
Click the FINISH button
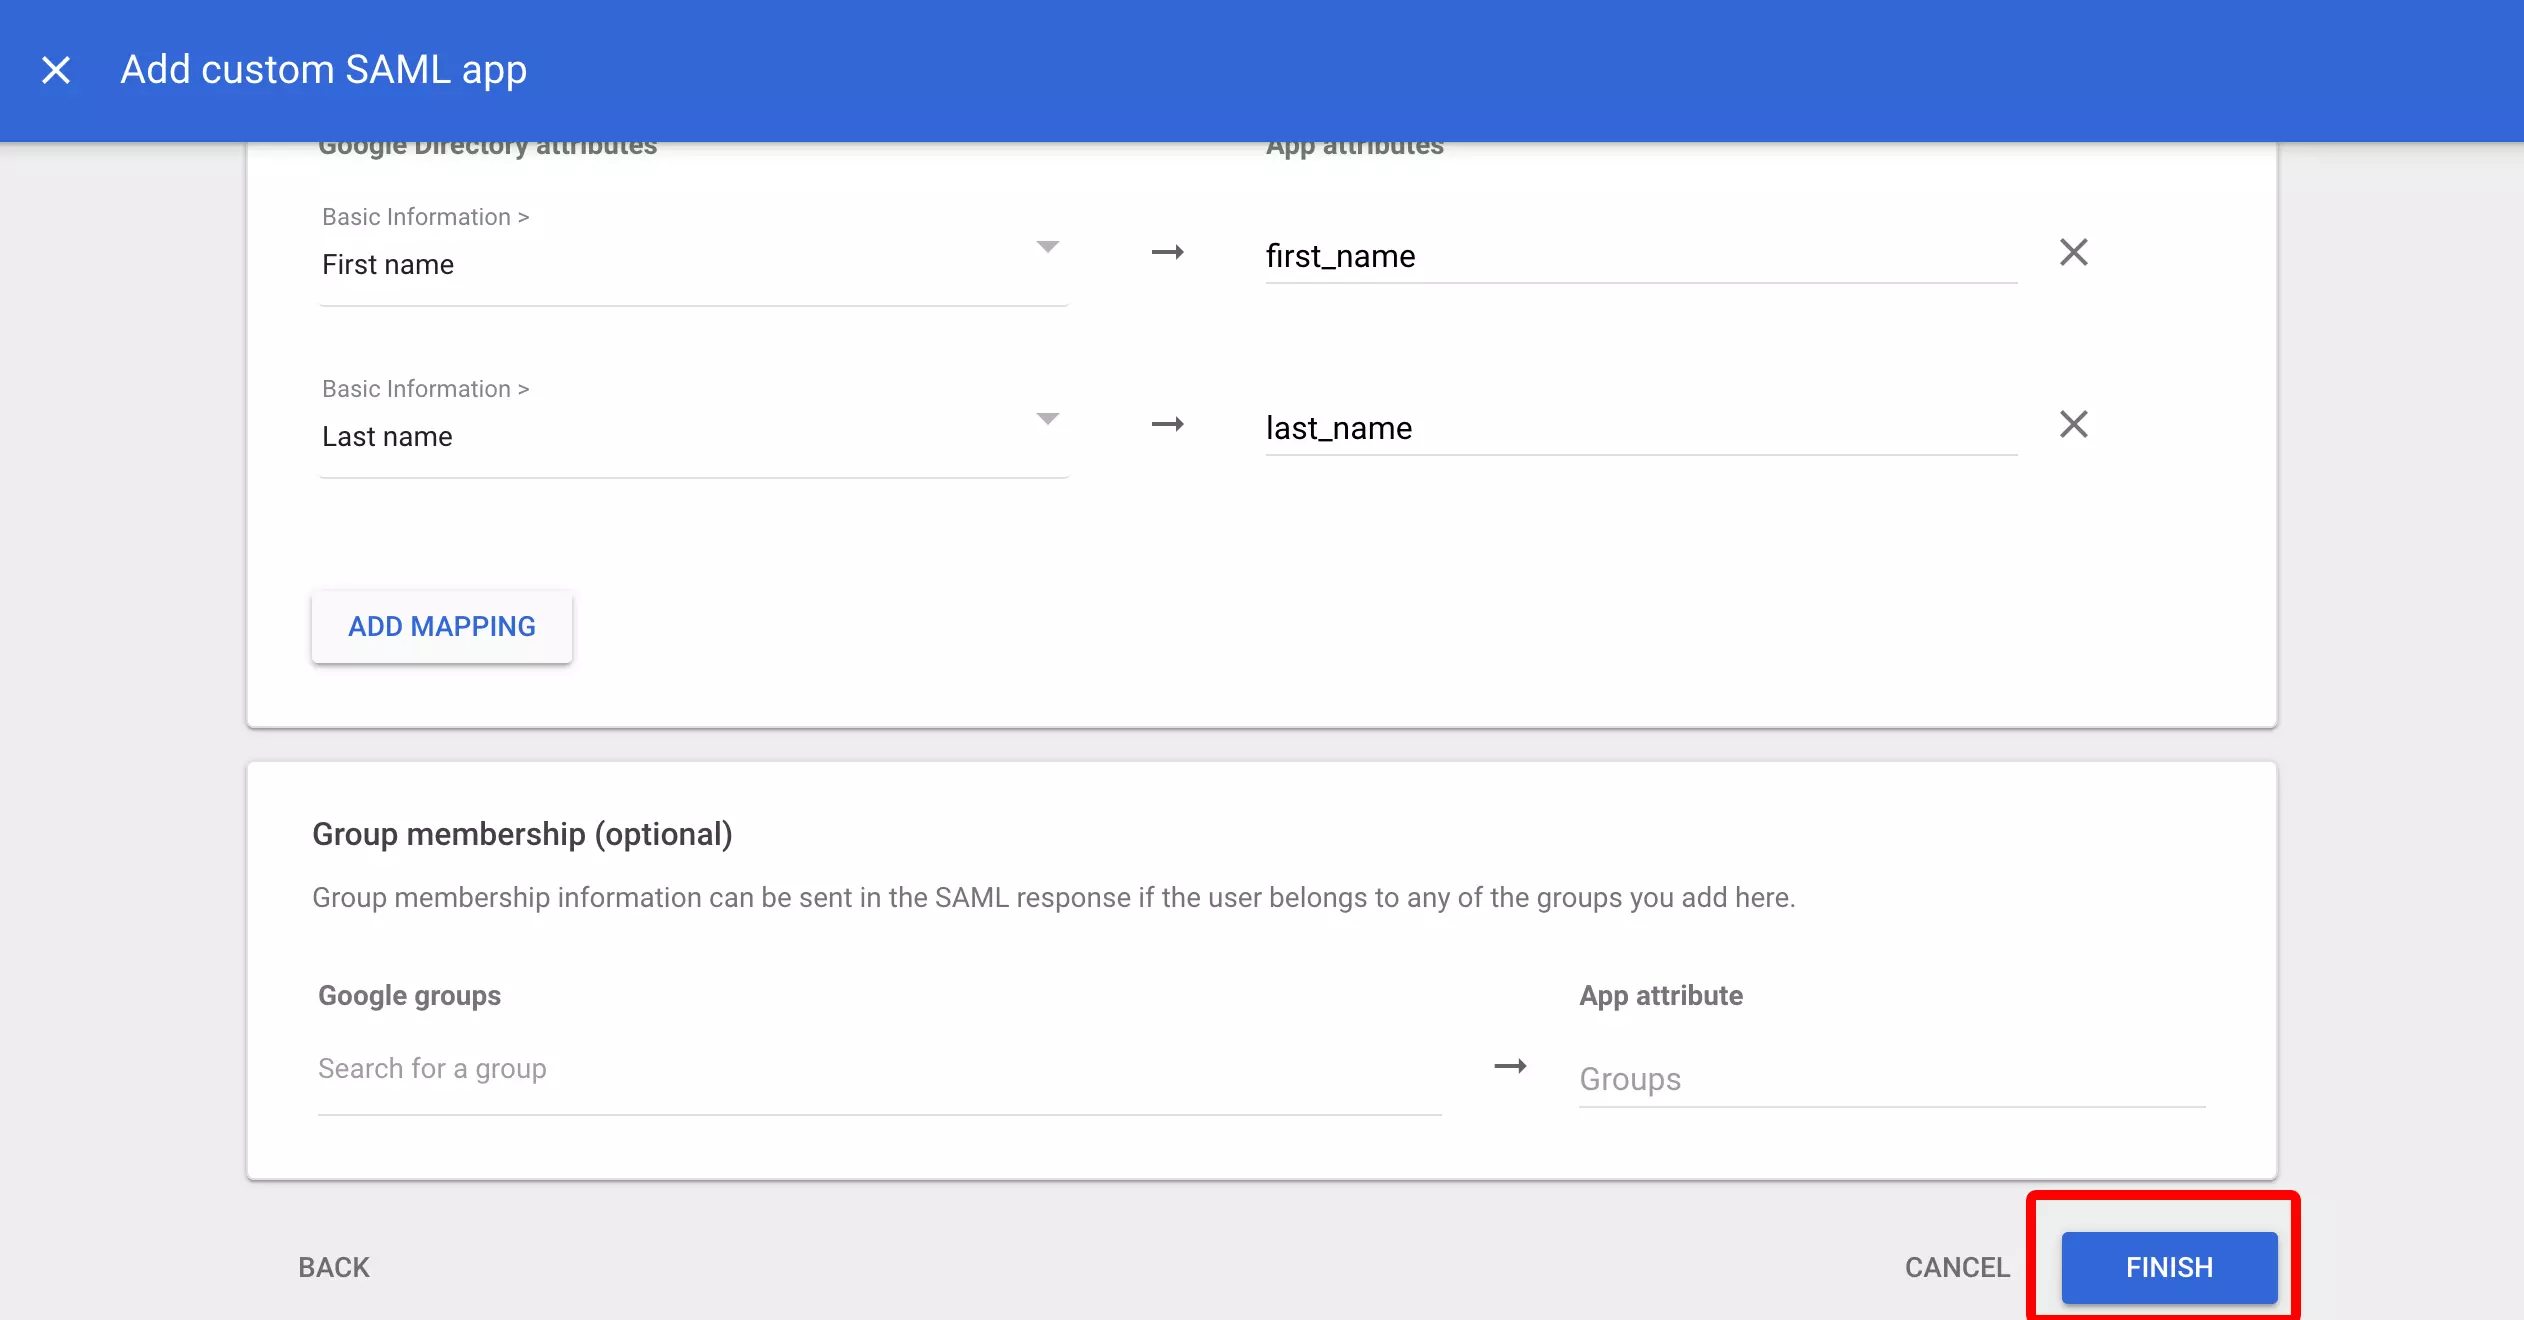pyautogui.click(x=2170, y=1267)
